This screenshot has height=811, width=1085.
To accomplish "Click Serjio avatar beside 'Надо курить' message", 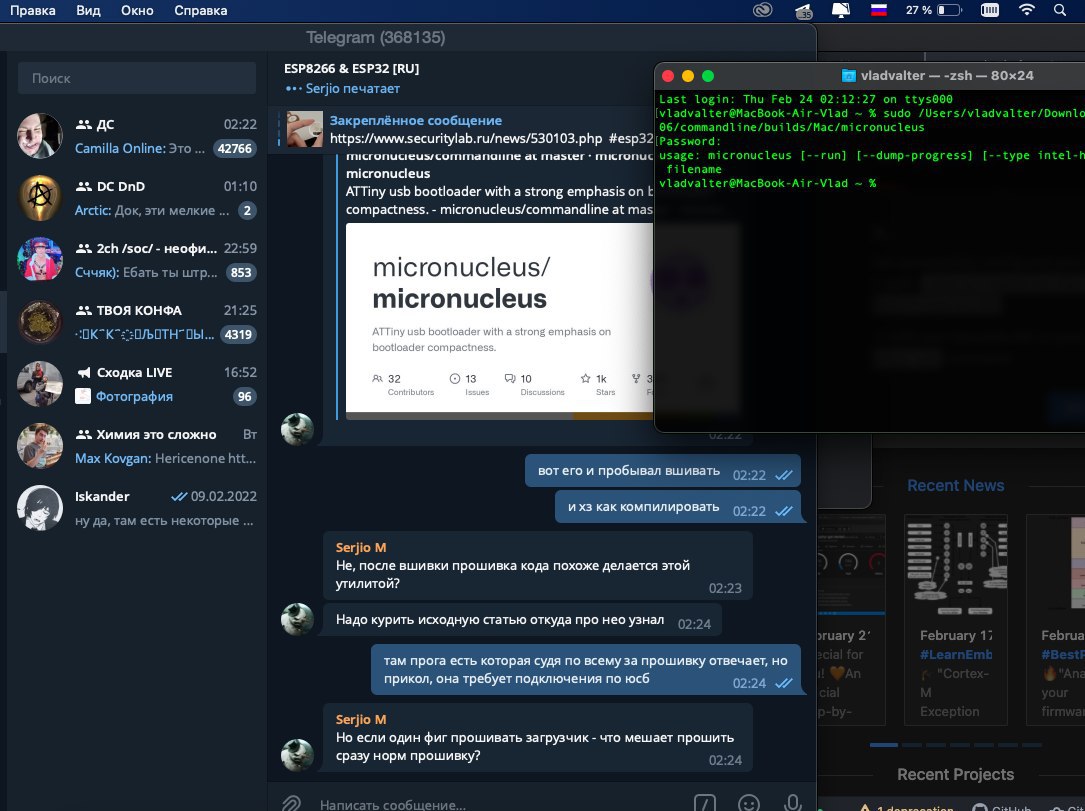I will [x=298, y=619].
